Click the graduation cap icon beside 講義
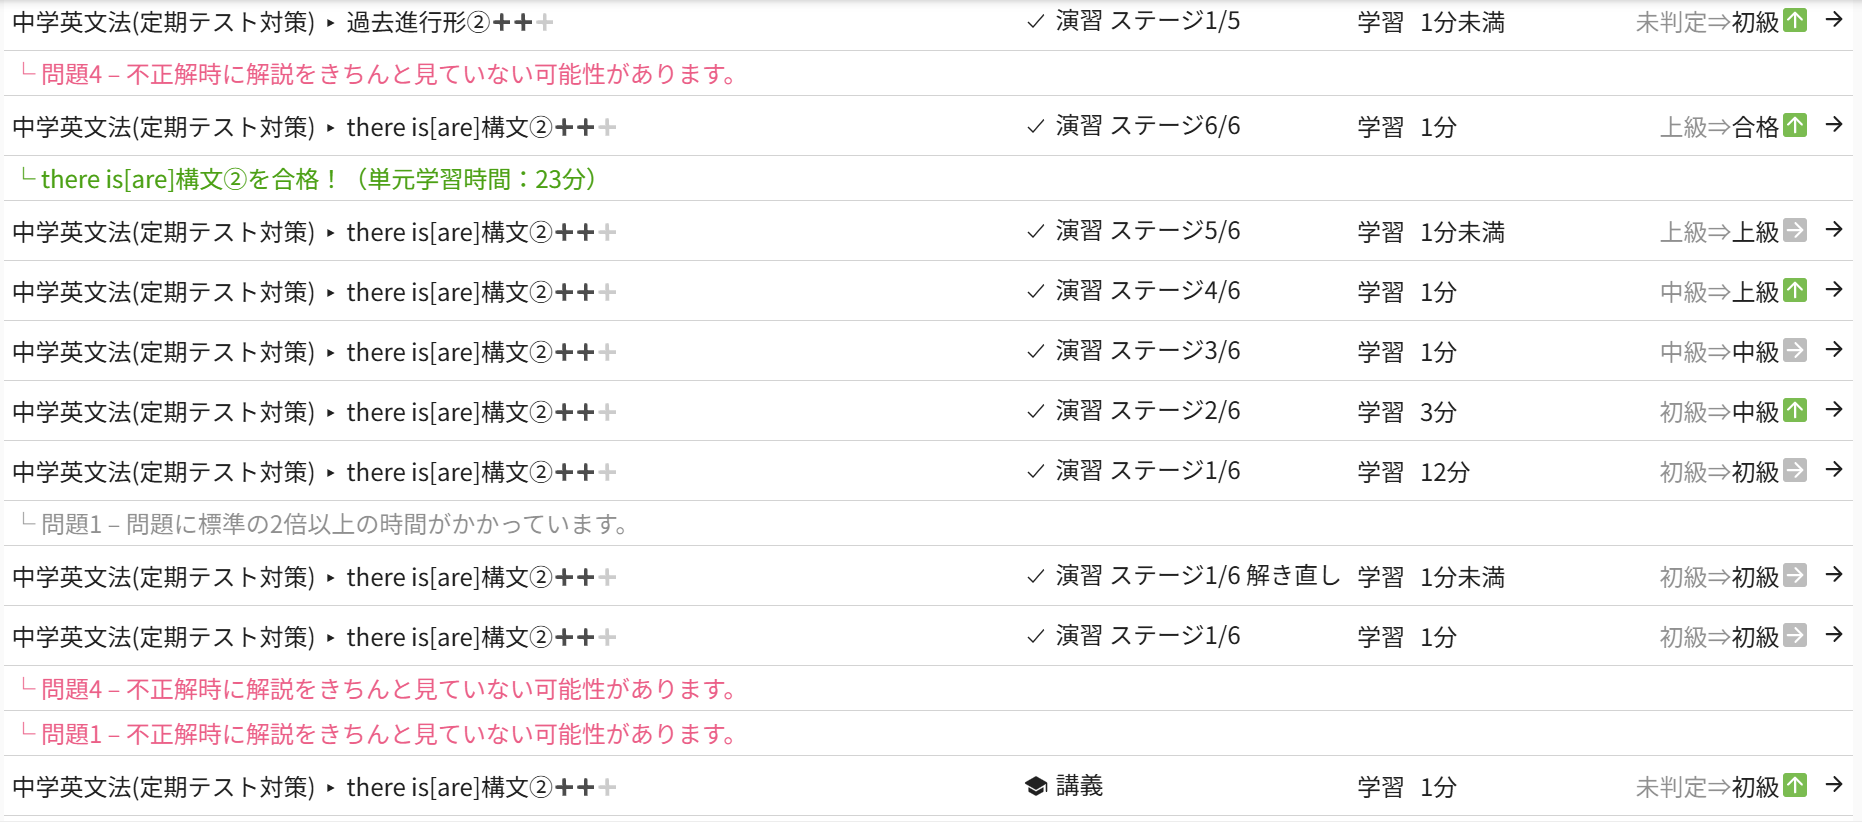The height and width of the screenshot is (825, 1862). (1036, 787)
